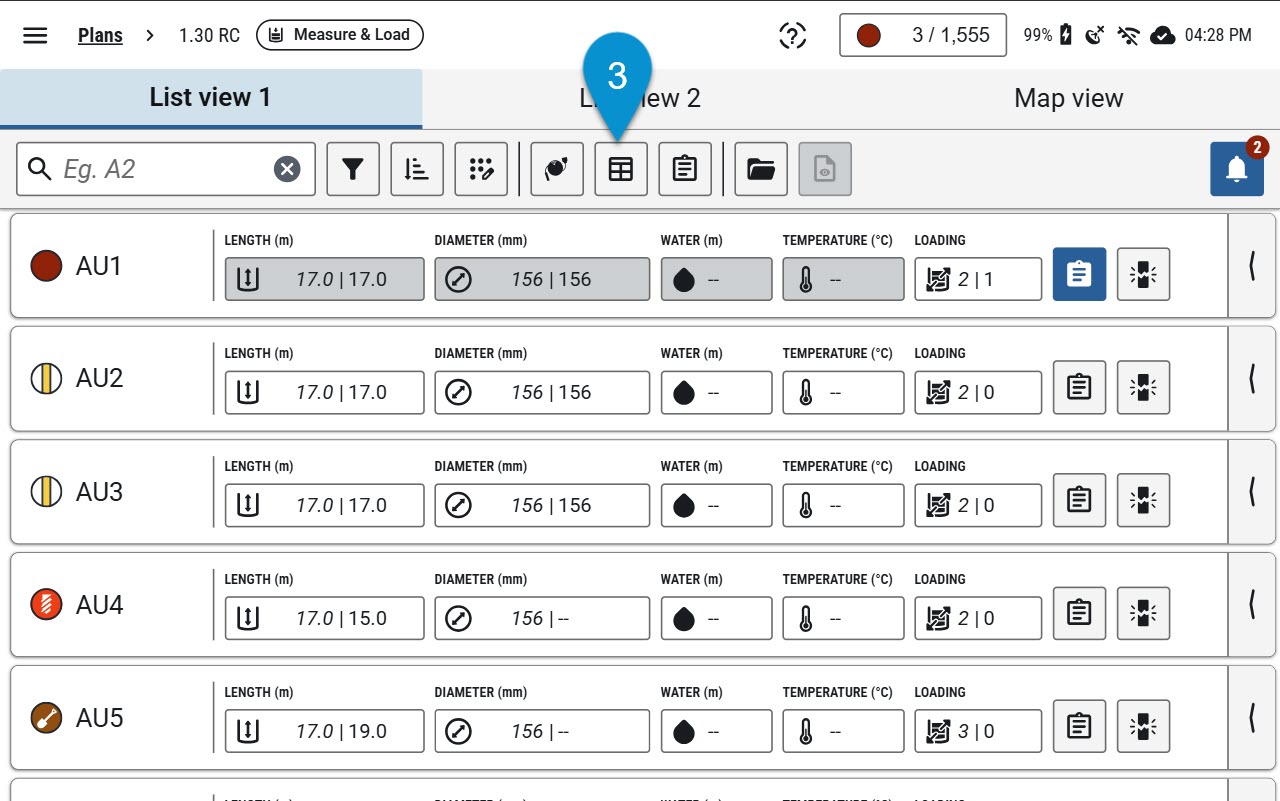Click the AU5 brown status icon

47,718
